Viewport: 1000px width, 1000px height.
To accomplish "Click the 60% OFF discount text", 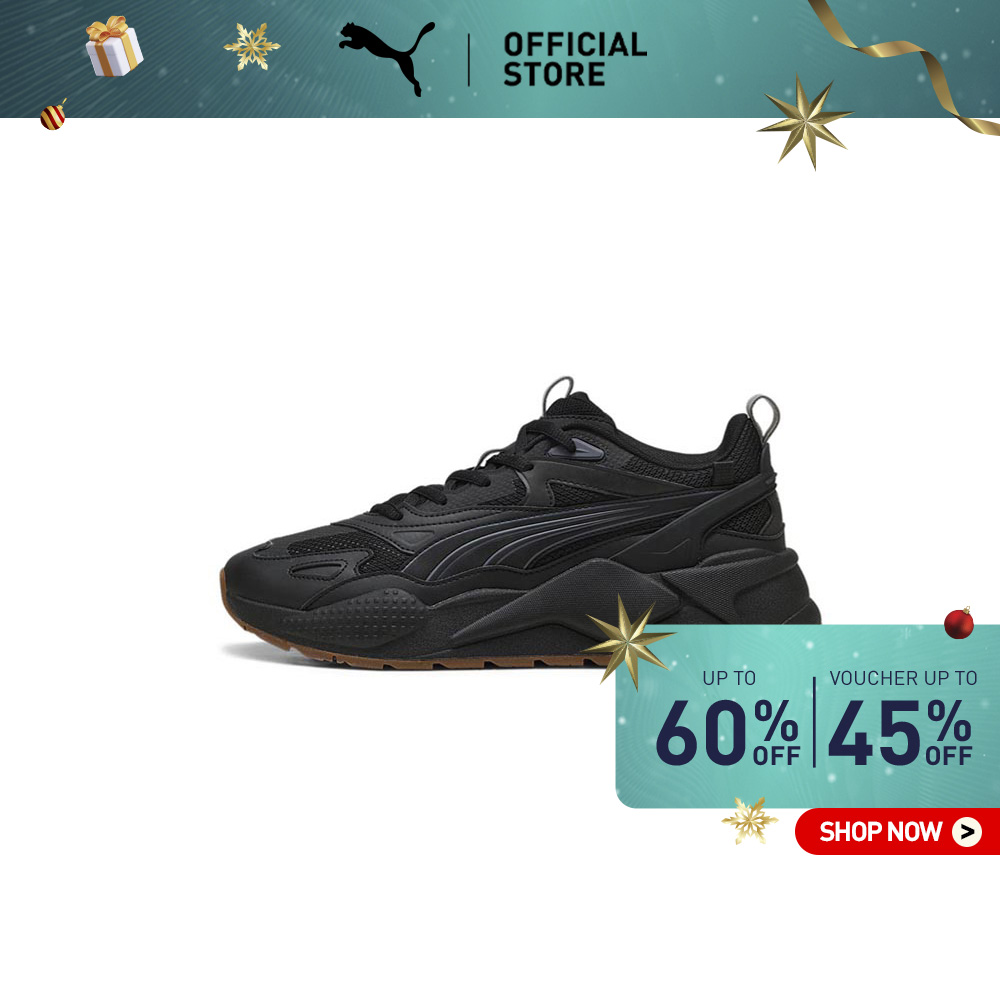I will click(x=727, y=733).
